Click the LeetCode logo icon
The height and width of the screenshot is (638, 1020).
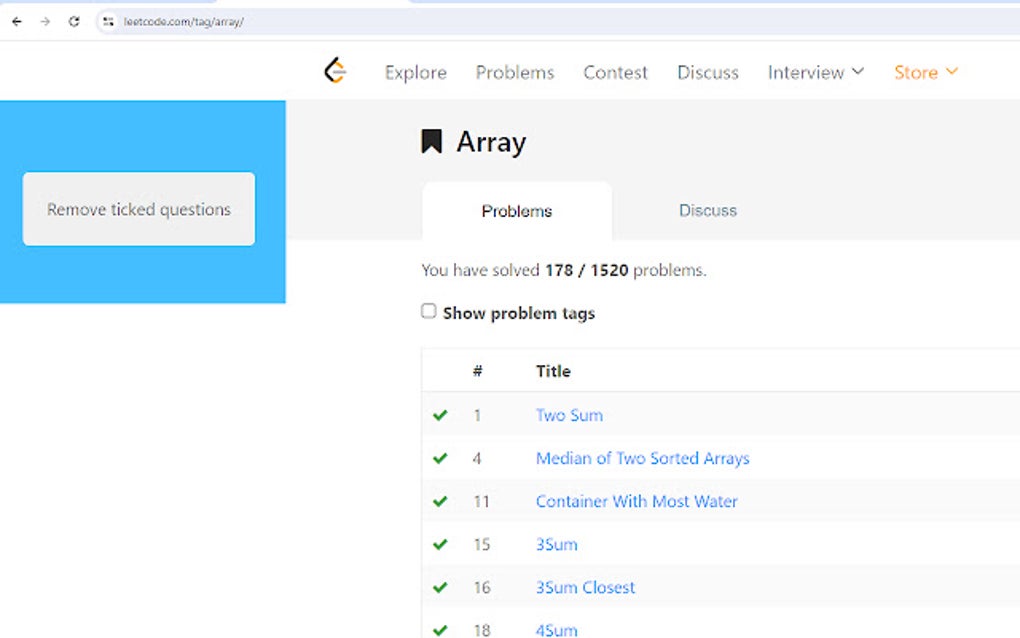point(335,71)
